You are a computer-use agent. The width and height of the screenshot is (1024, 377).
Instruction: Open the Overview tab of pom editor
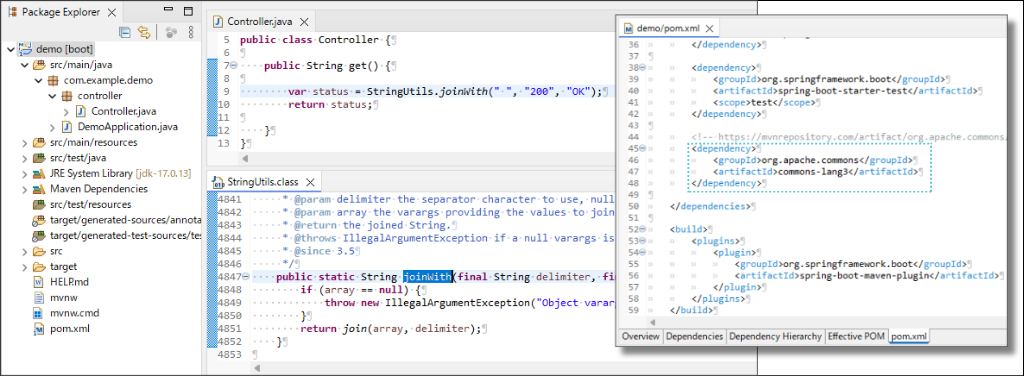pos(640,336)
